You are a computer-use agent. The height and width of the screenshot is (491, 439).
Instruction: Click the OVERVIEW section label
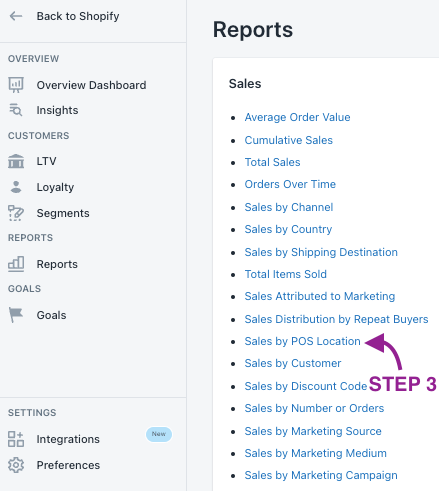pos(33,59)
